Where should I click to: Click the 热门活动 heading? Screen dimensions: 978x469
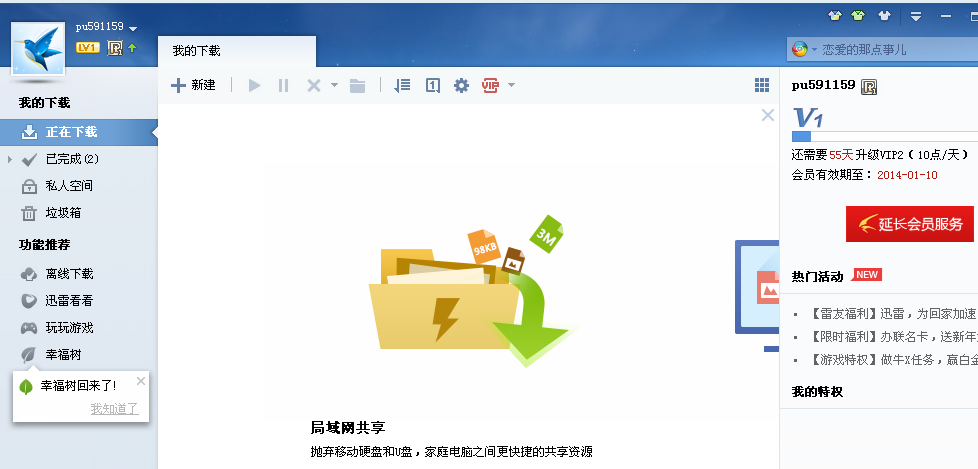(x=817, y=276)
